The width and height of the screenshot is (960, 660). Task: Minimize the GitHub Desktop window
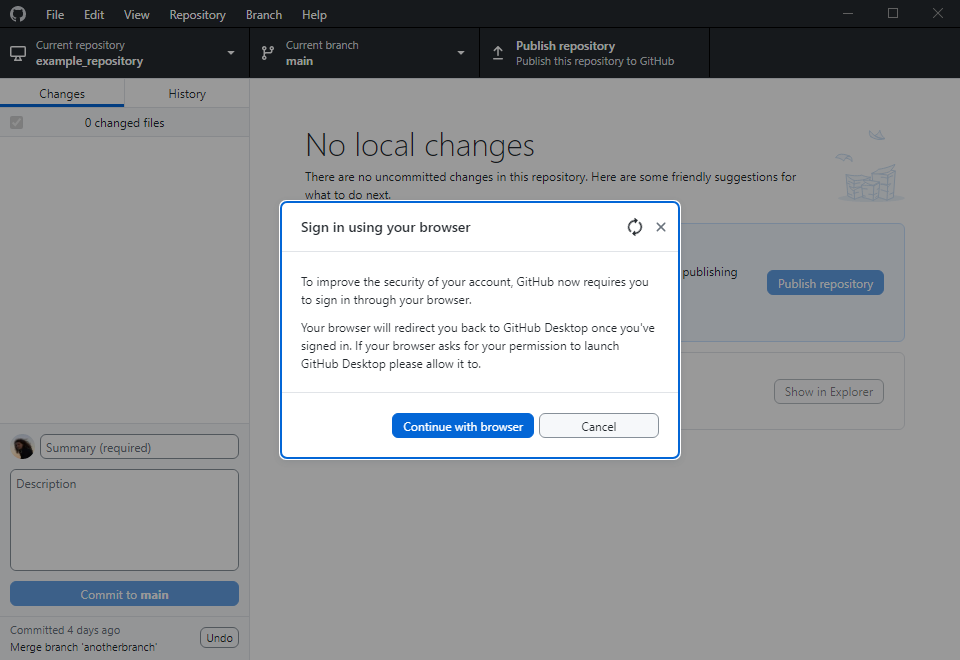tap(848, 13)
